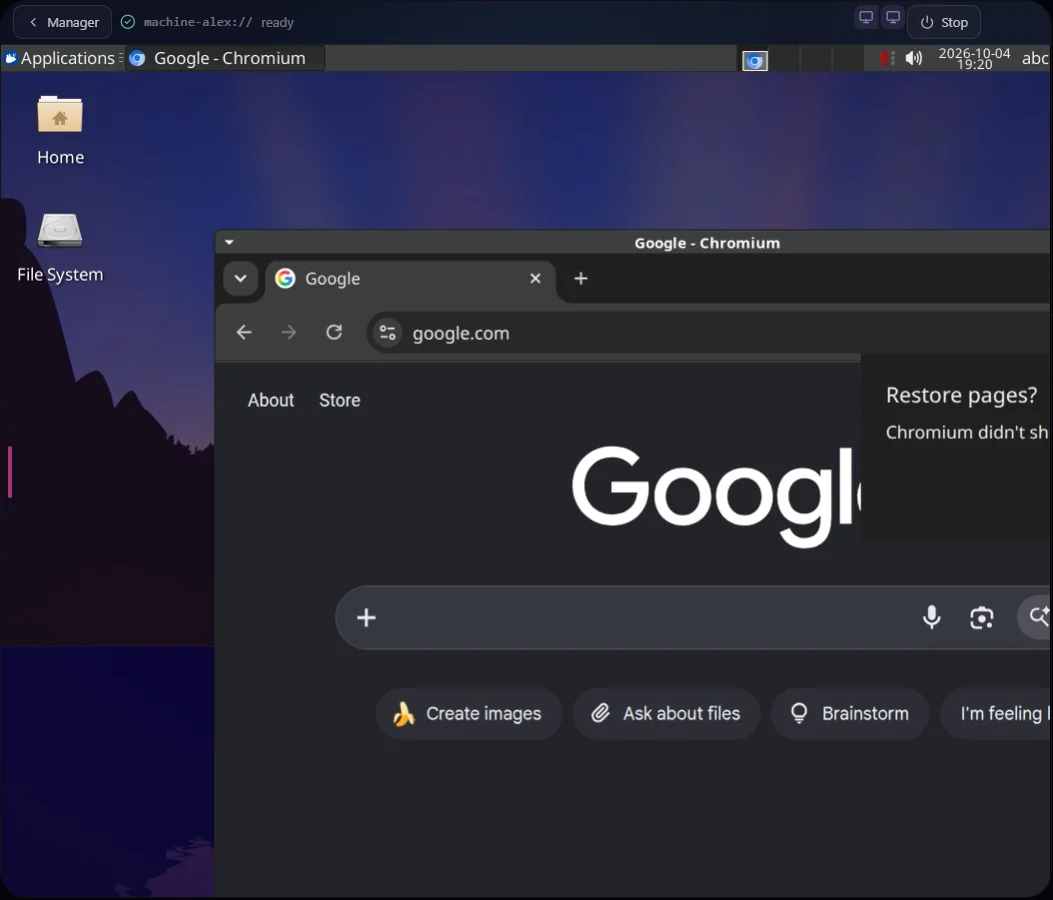Viewport: 1053px width, 900px height.
Task: Select the Brainstorm suggestion chip
Action: click(x=850, y=713)
